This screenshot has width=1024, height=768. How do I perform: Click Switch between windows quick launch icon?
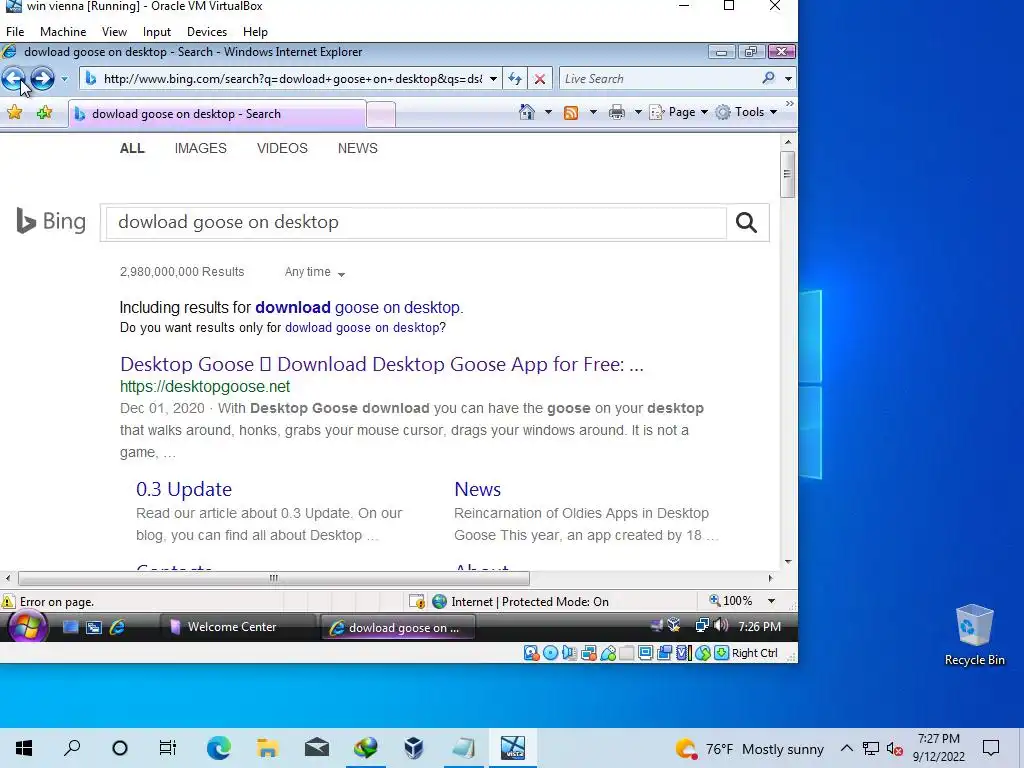coord(93,627)
